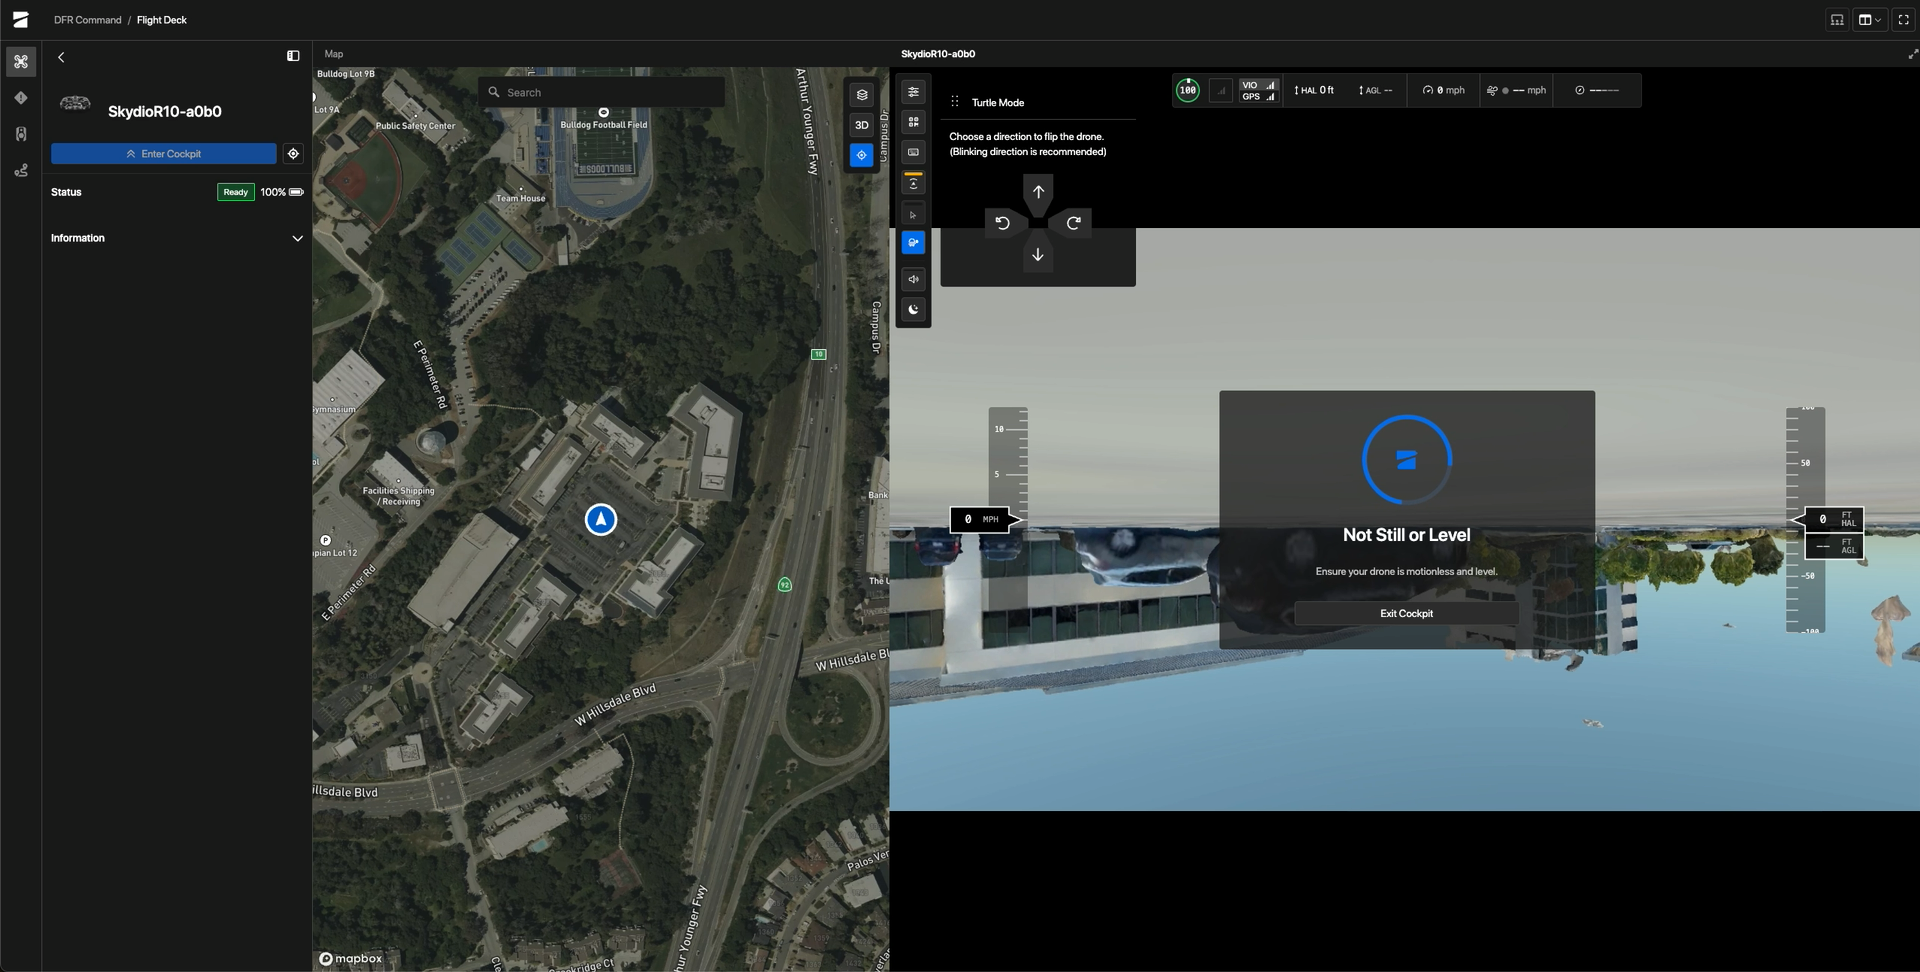This screenshot has height=972, width=1920.
Task: Open the grid widgets icon in cockpit toolbar
Action: coord(913,122)
